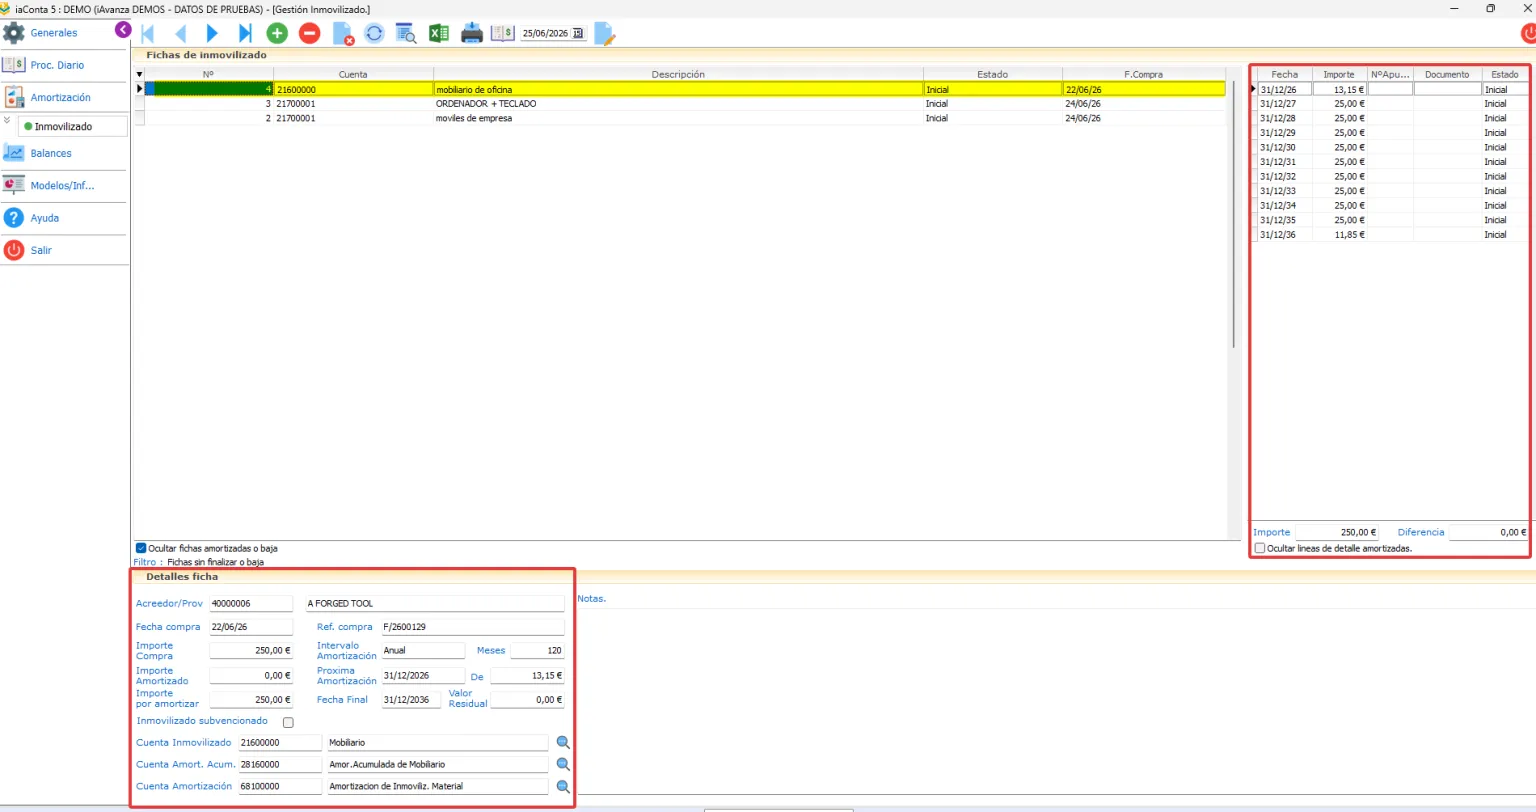The height and width of the screenshot is (812, 1536).
Task: Sort list by Cuenta column header
Action: pyautogui.click(x=353, y=74)
